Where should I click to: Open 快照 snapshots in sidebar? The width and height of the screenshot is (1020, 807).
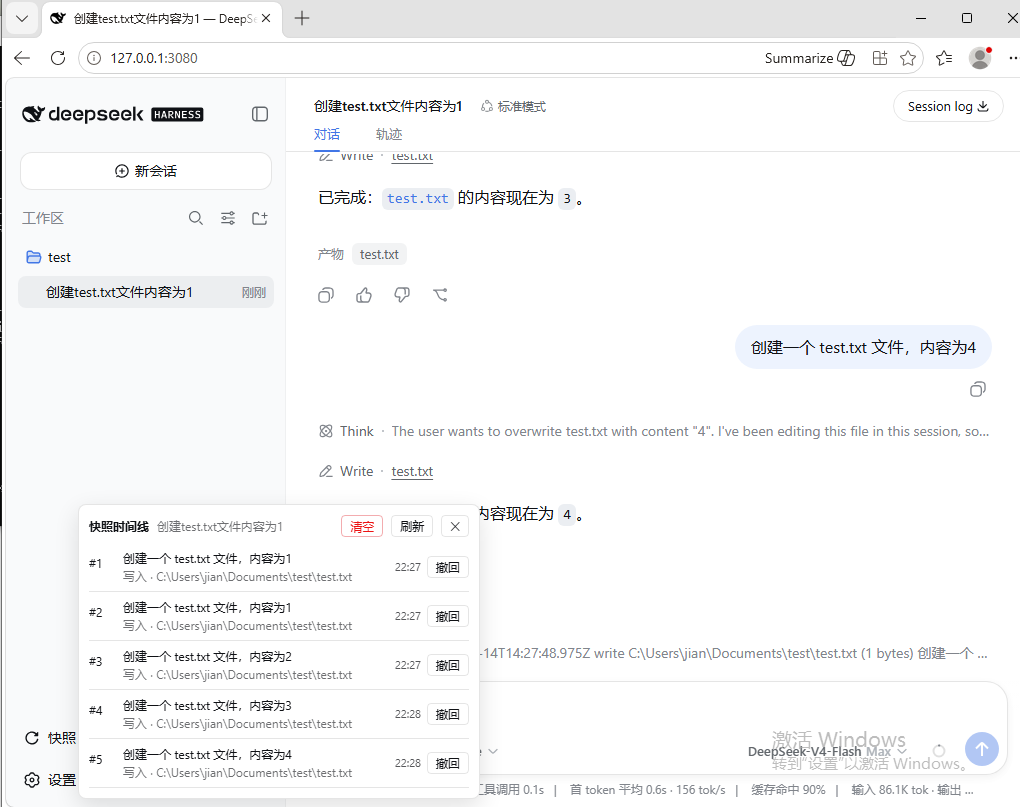click(51, 738)
